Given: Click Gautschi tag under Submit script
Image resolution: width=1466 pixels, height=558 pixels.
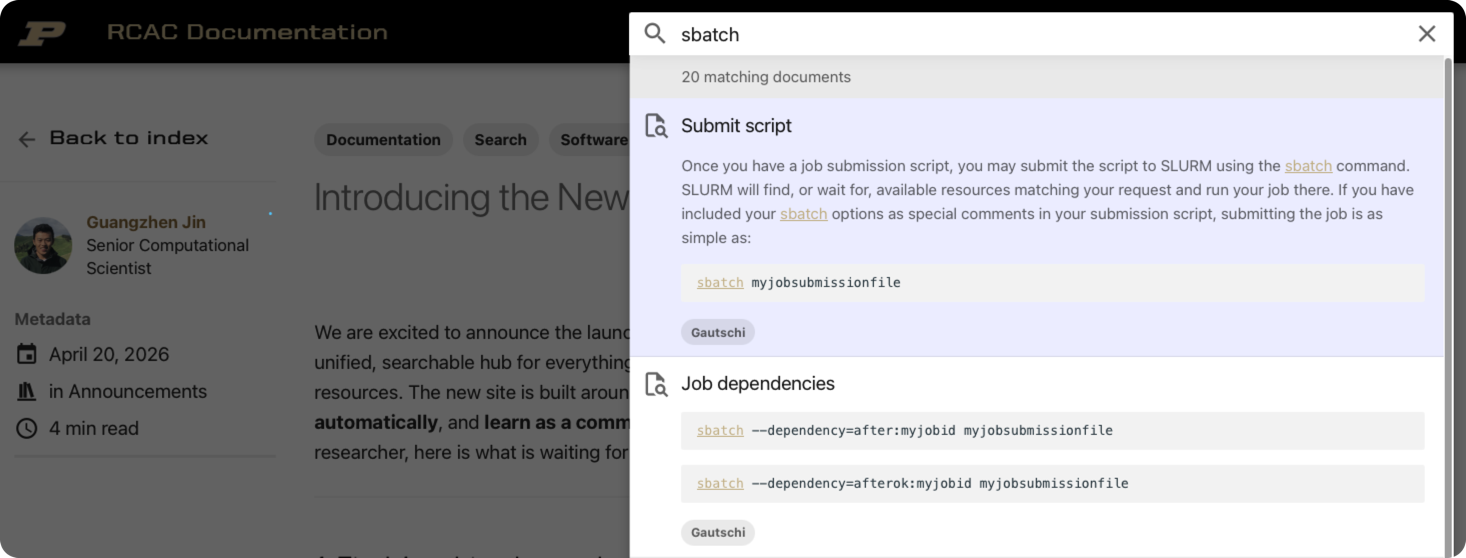Looking at the screenshot, I should pos(718,332).
